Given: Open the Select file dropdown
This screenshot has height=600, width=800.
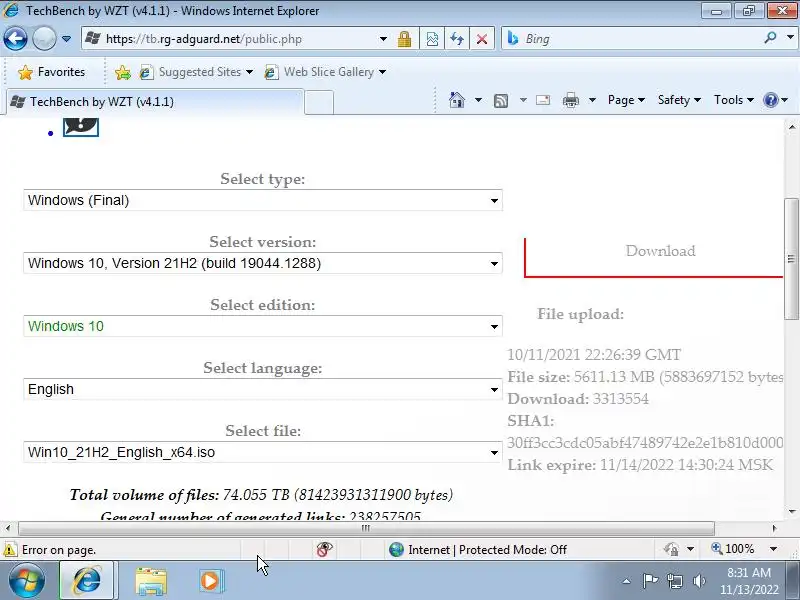Looking at the screenshot, I should [263, 452].
